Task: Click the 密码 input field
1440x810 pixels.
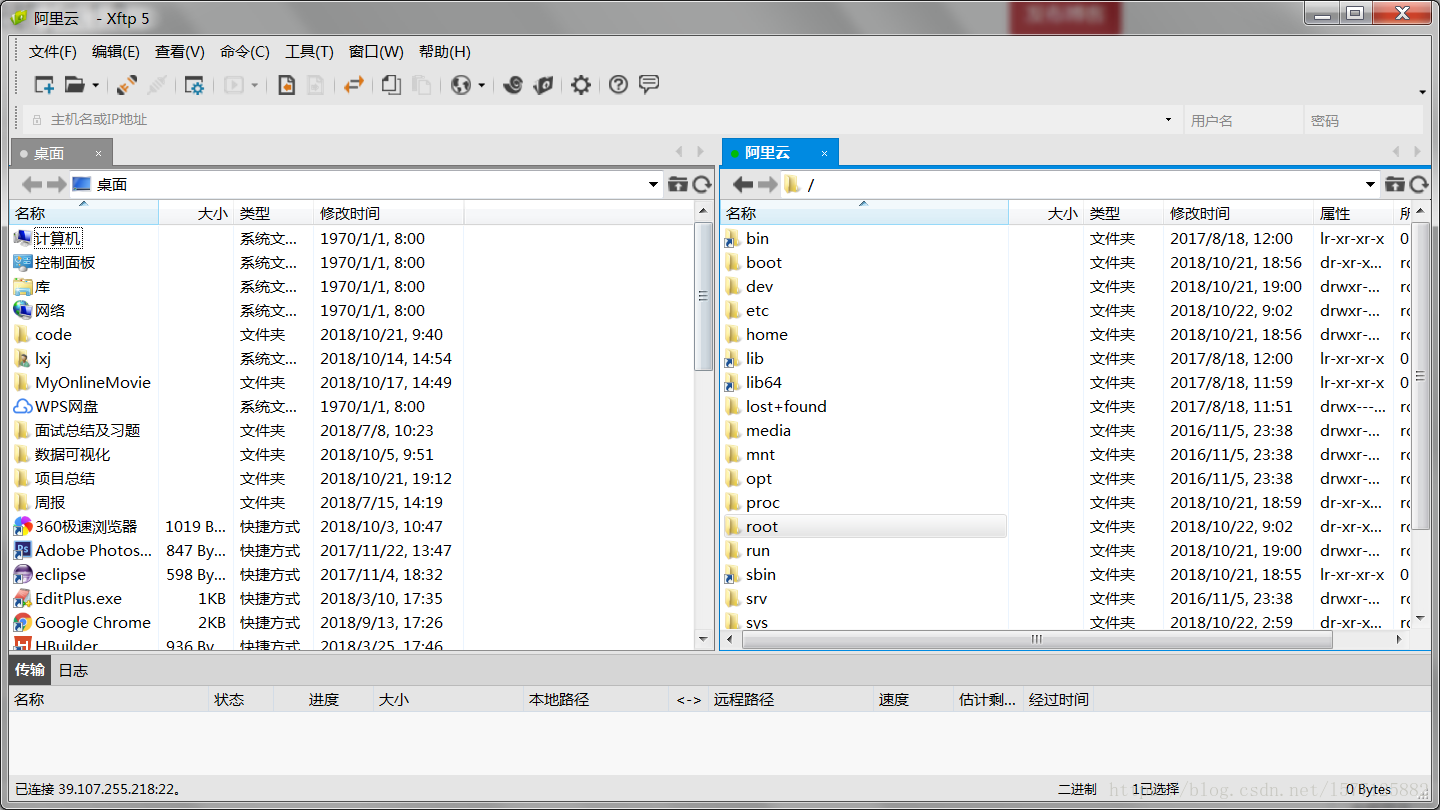Action: (1363, 120)
